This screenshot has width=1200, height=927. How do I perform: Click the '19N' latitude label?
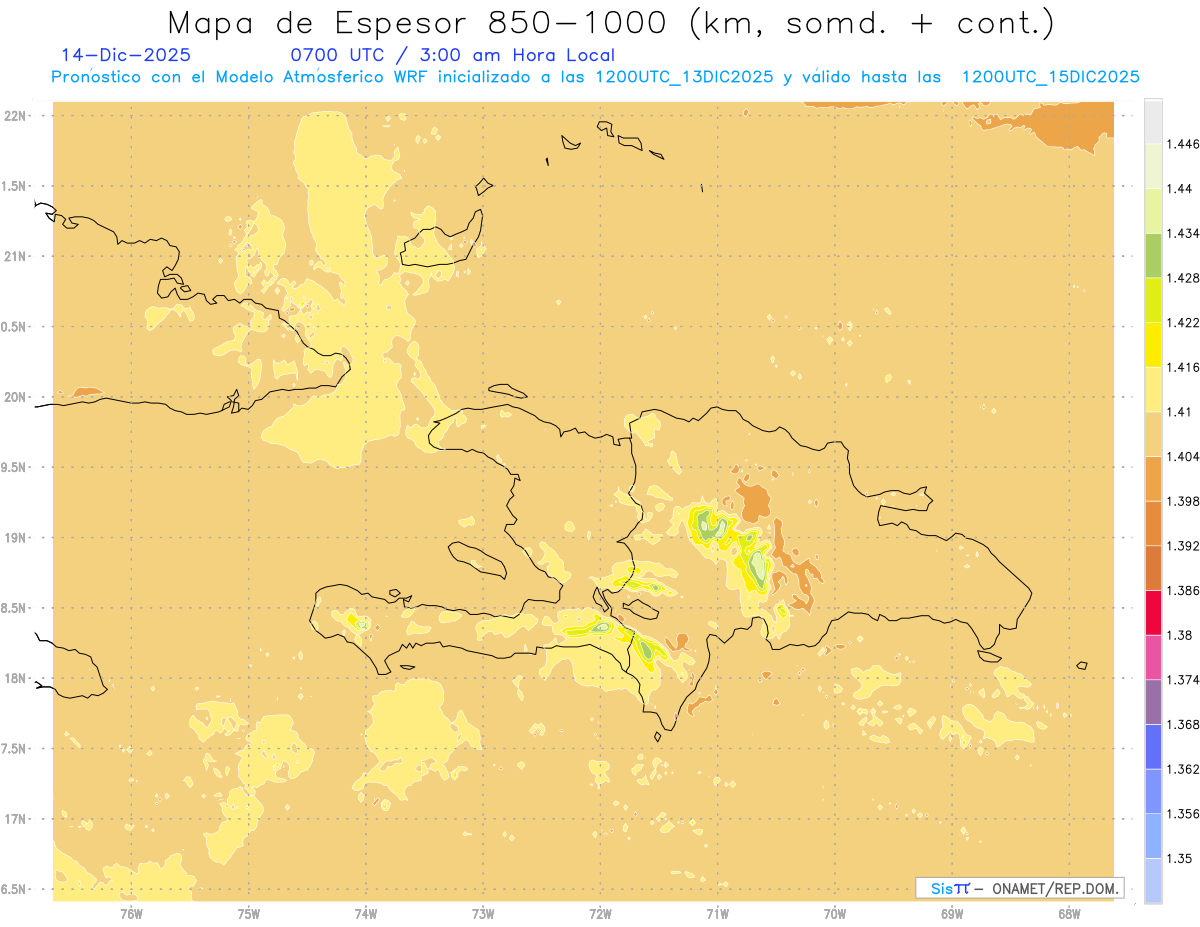pyautogui.click(x=15, y=537)
